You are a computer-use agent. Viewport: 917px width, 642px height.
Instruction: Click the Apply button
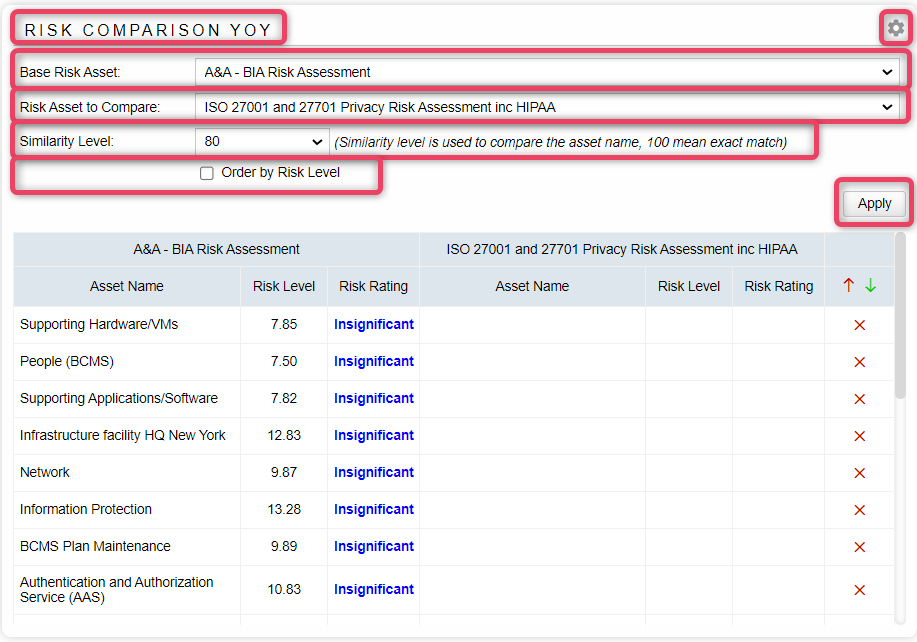tap(874, 203)
